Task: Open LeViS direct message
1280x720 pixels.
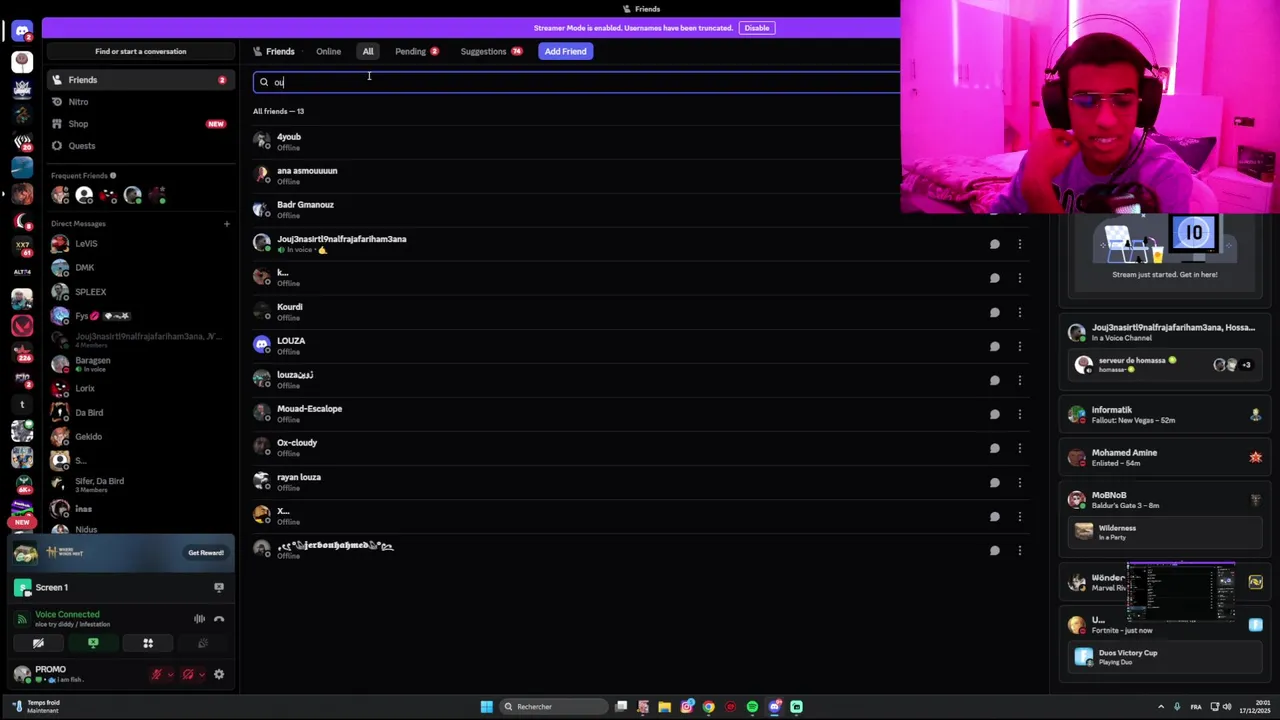Action: click(139, 244)
